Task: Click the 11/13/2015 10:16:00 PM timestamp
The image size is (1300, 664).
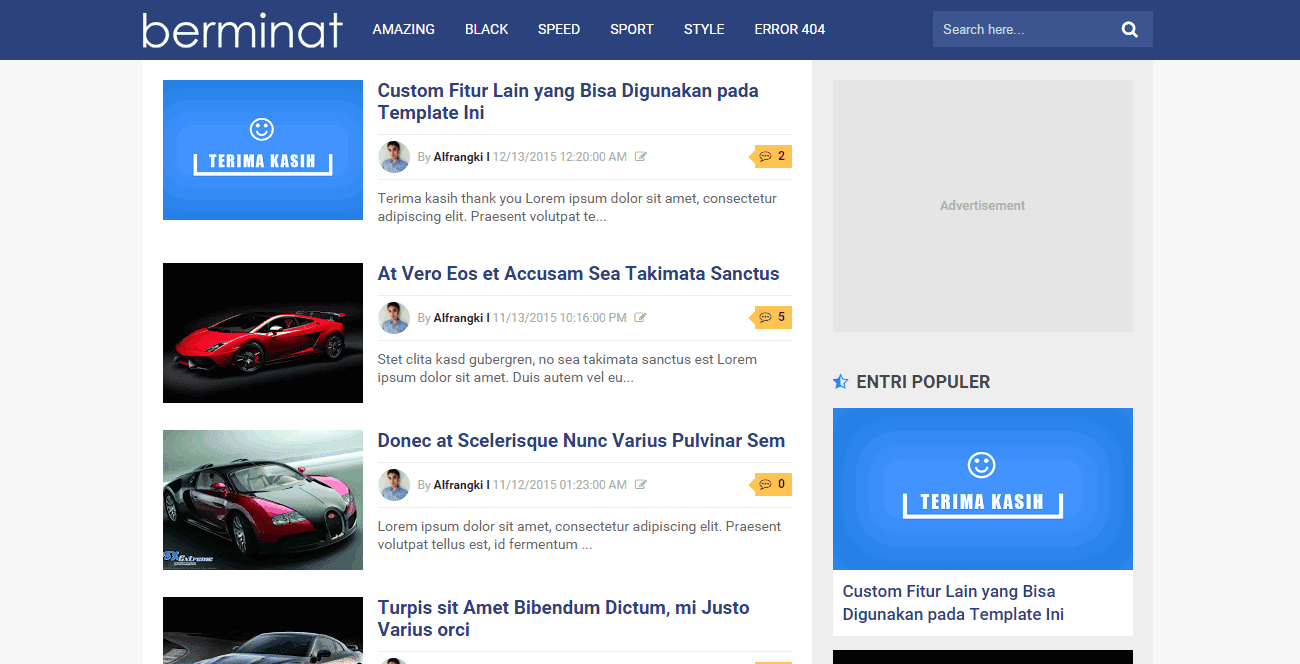Action: point(559,318)
